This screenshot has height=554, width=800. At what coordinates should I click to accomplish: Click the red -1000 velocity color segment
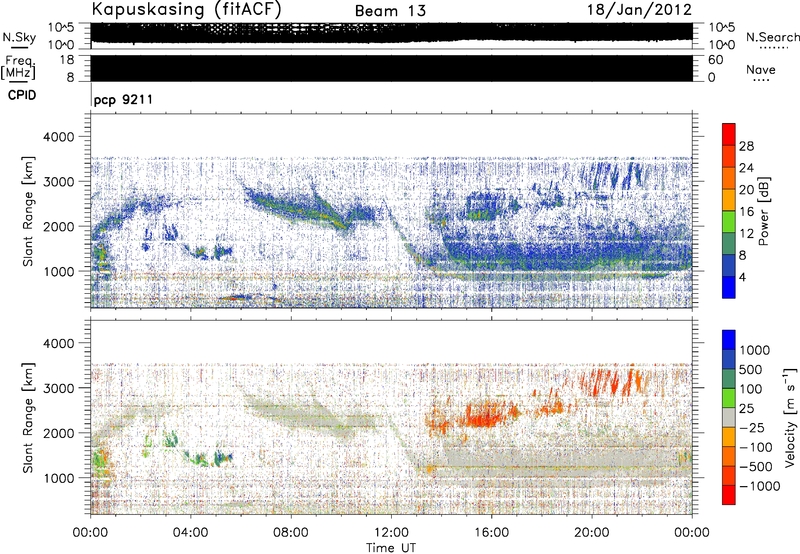click(729, 495)
